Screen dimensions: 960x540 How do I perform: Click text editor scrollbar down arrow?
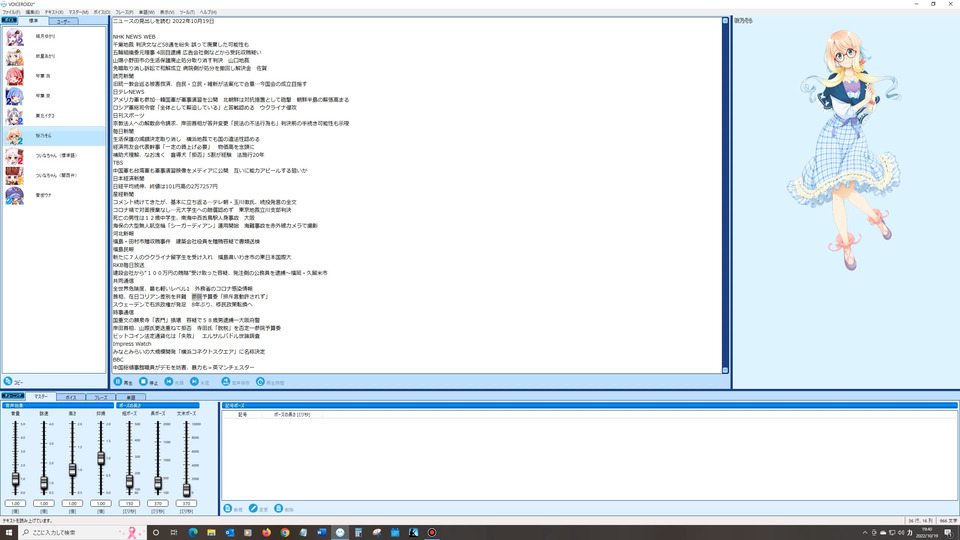(726, 370)
